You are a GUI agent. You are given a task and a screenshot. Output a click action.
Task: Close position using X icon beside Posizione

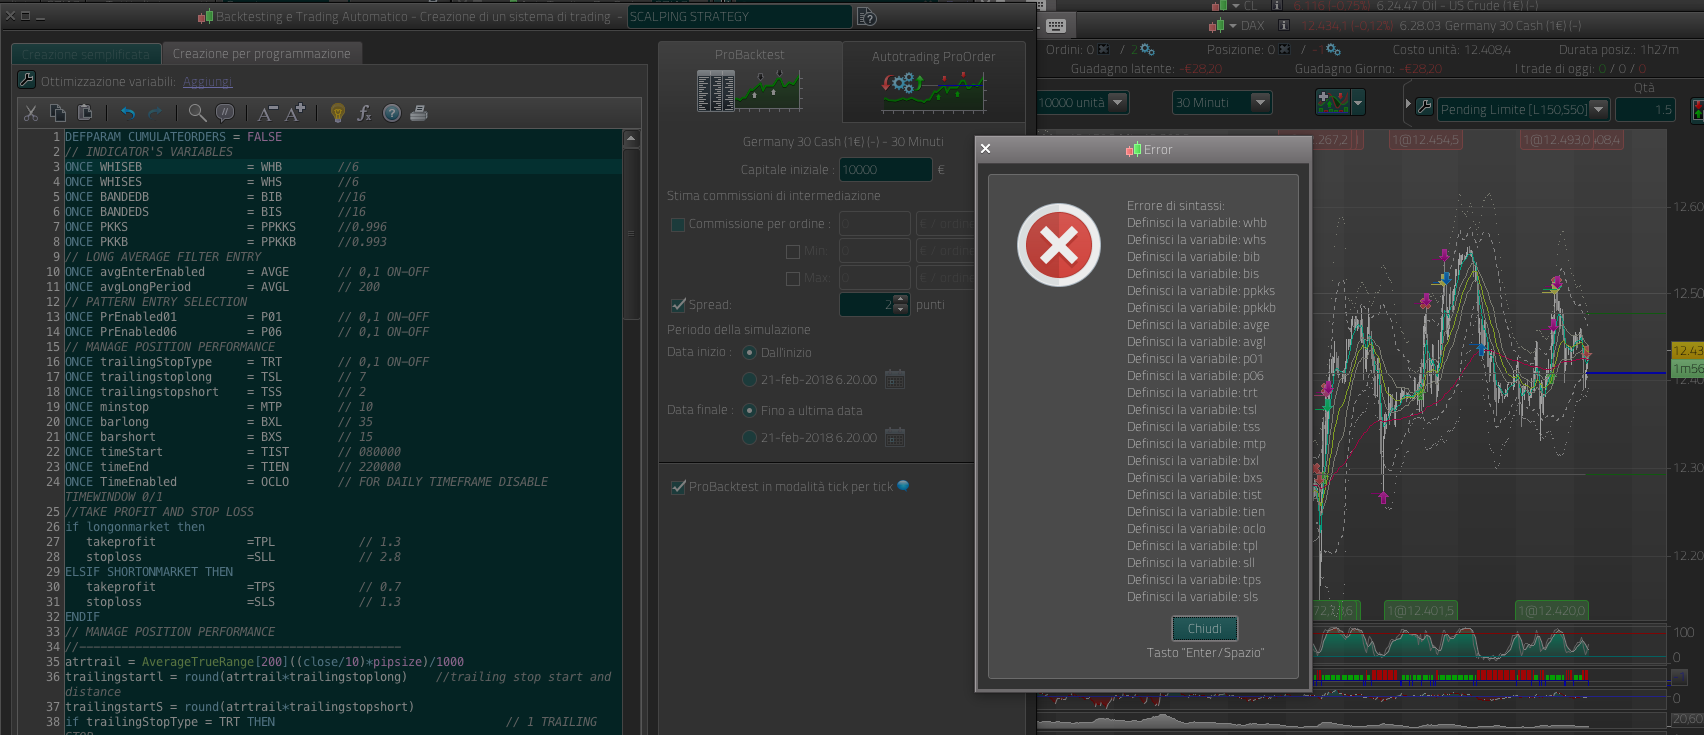1285,49
